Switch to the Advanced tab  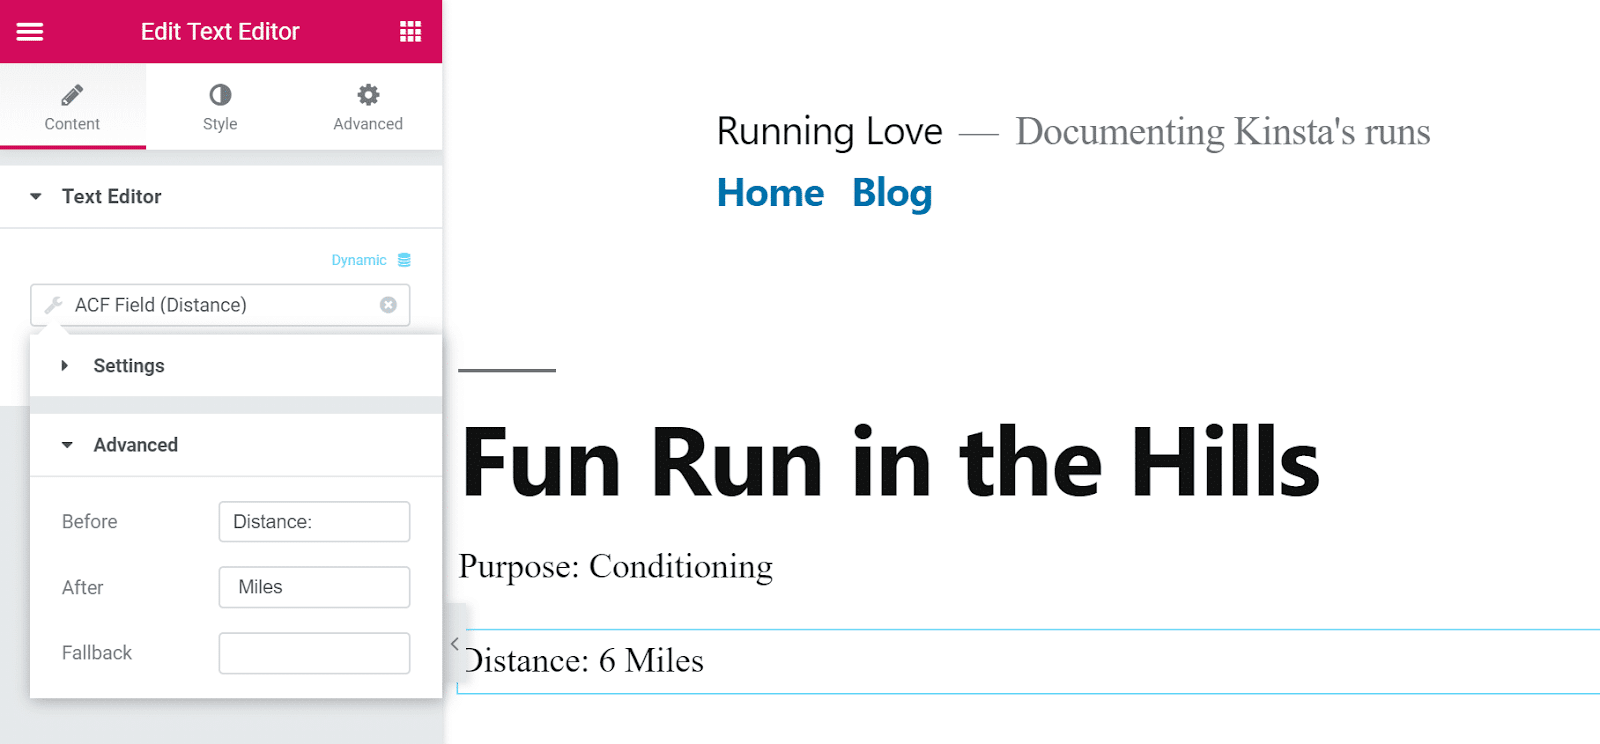point(368,107)
